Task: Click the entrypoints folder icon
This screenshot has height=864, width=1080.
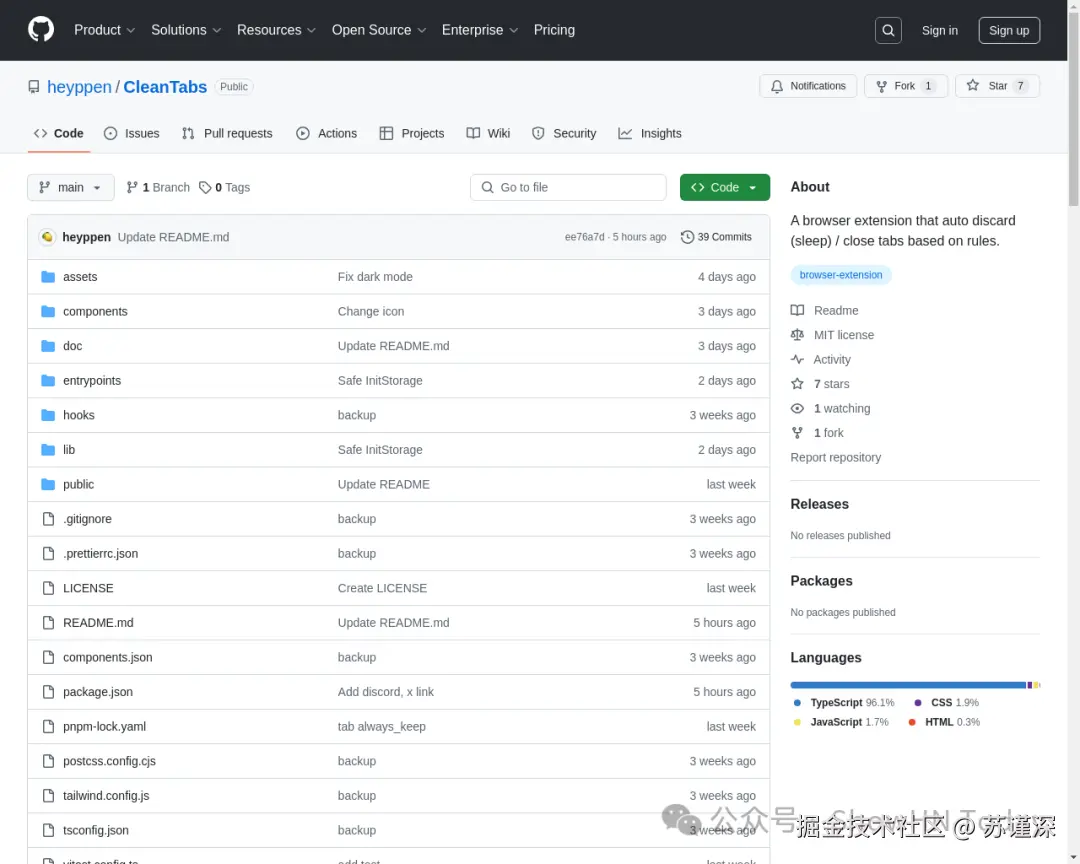Action: click(x=48, y=380)
